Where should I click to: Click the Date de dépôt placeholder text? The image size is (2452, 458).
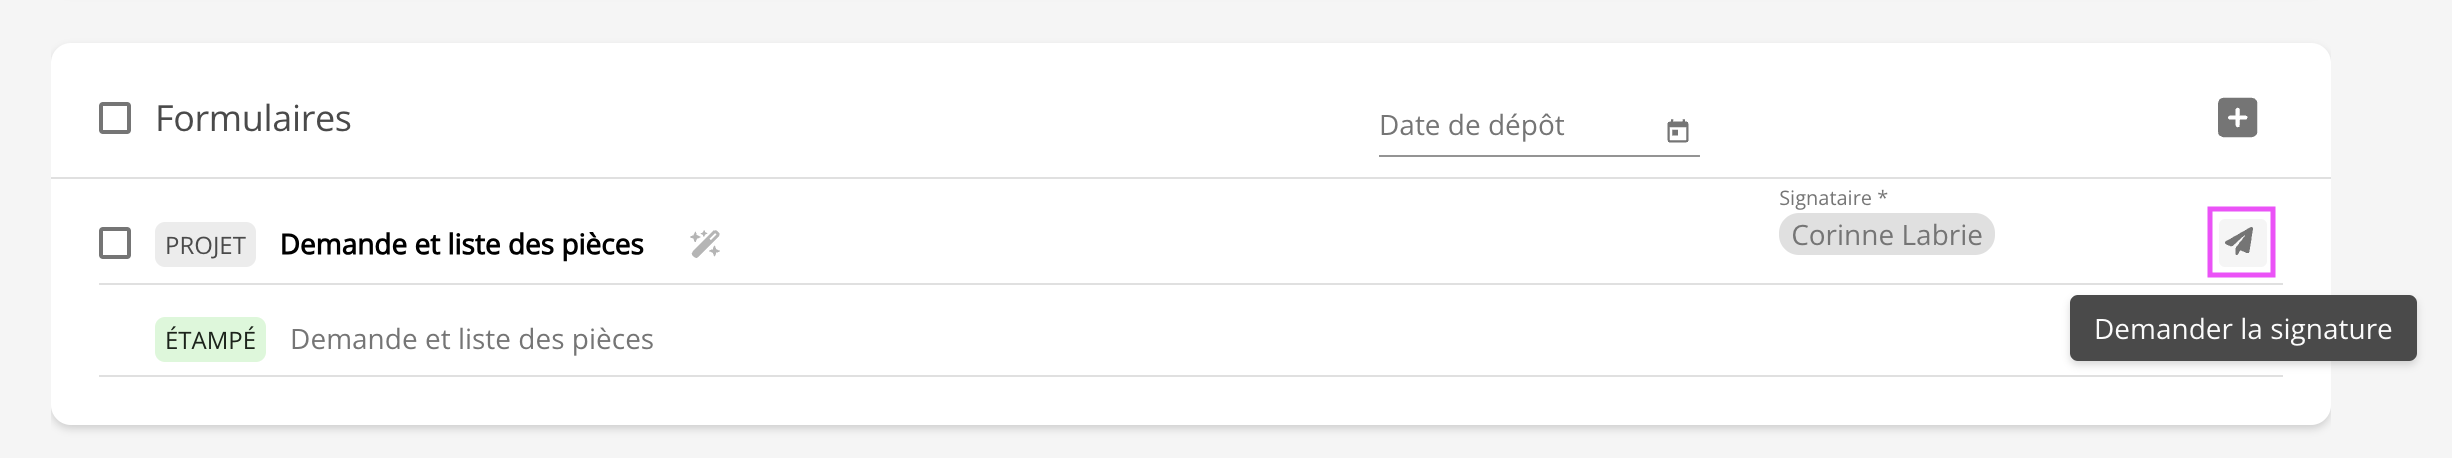[x=1471, y=126]
